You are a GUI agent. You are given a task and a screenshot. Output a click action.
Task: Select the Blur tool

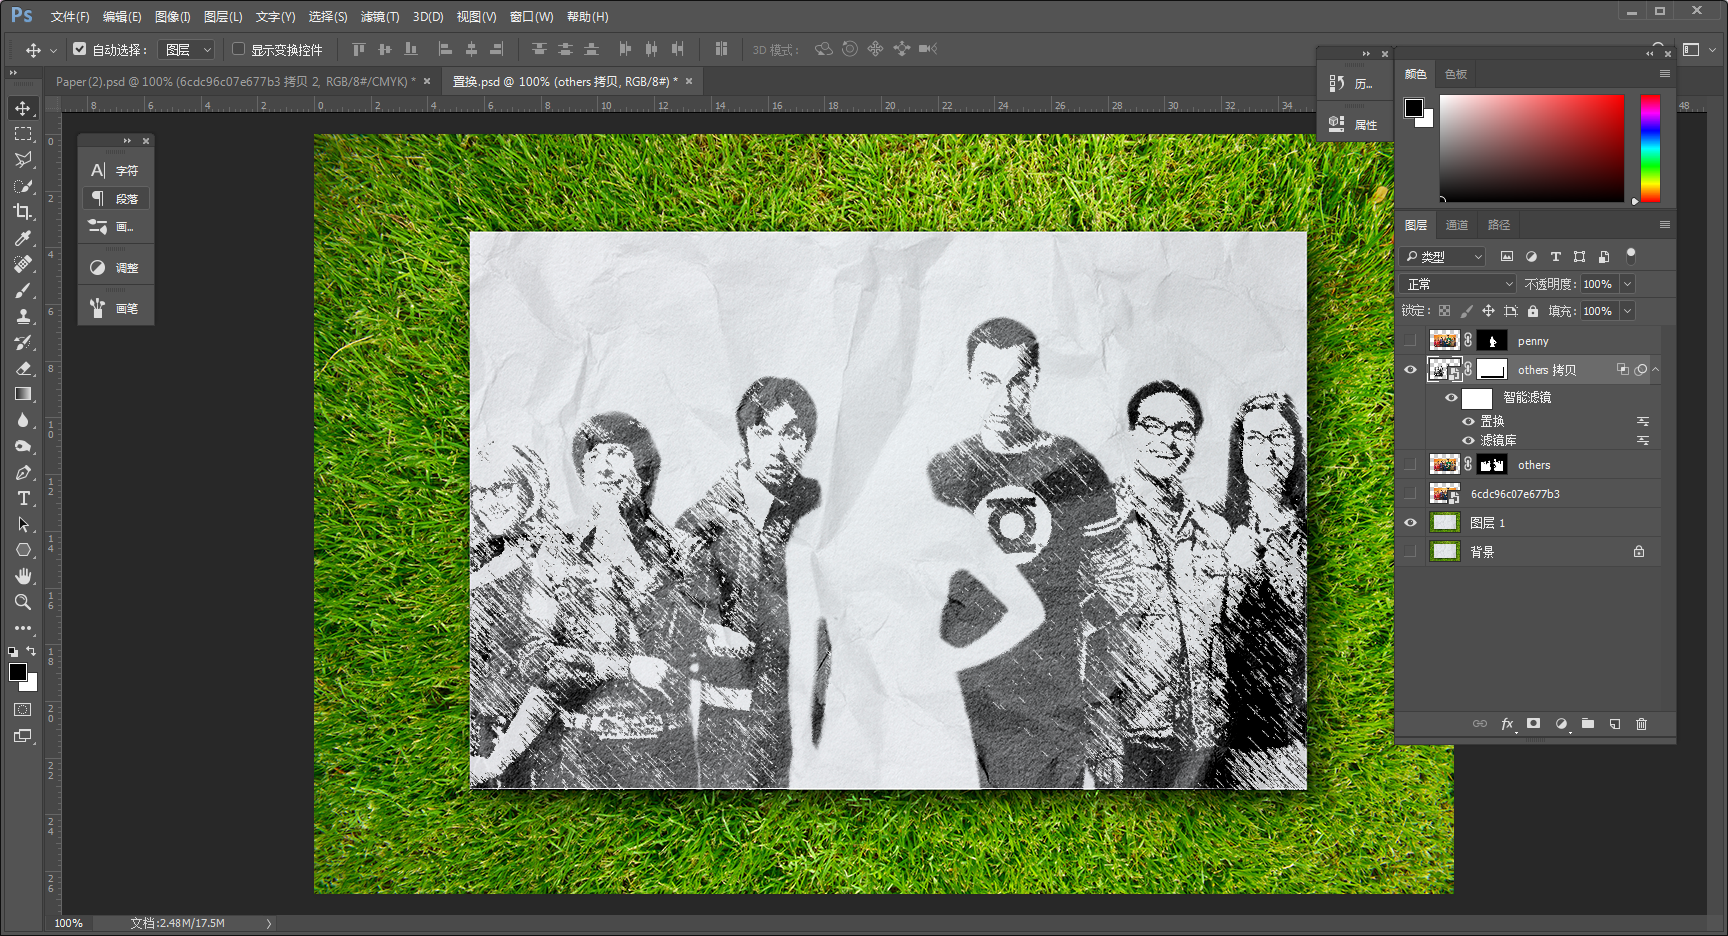point(23,420)
